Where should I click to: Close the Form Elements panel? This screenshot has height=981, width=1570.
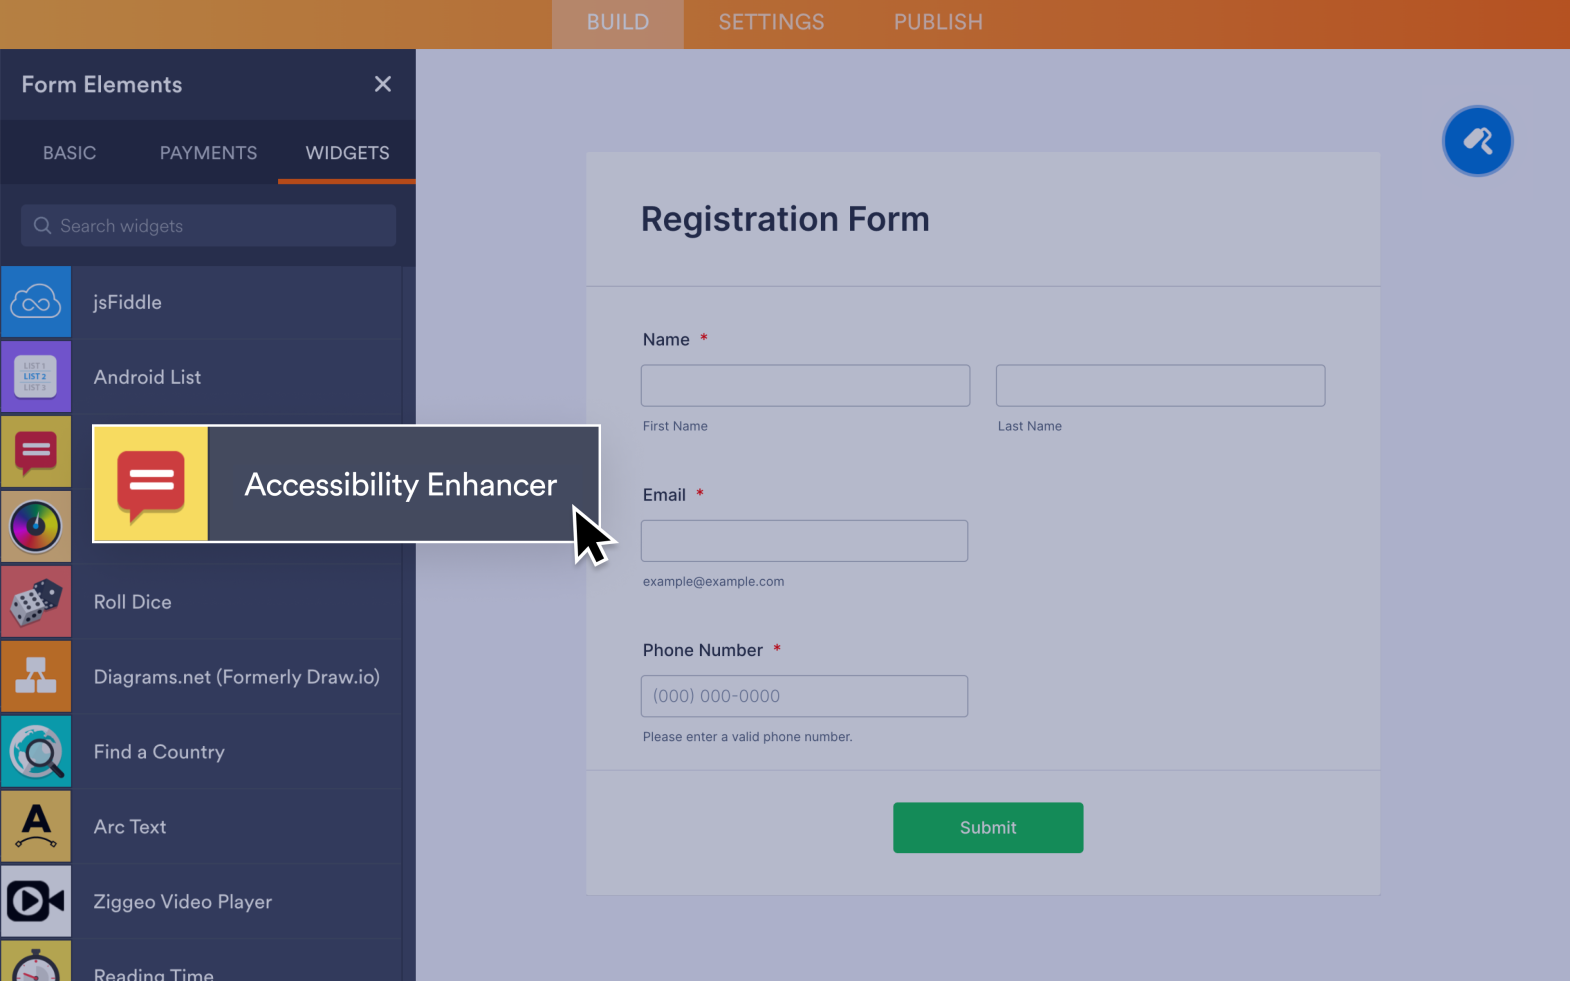(x=383, y=84)
